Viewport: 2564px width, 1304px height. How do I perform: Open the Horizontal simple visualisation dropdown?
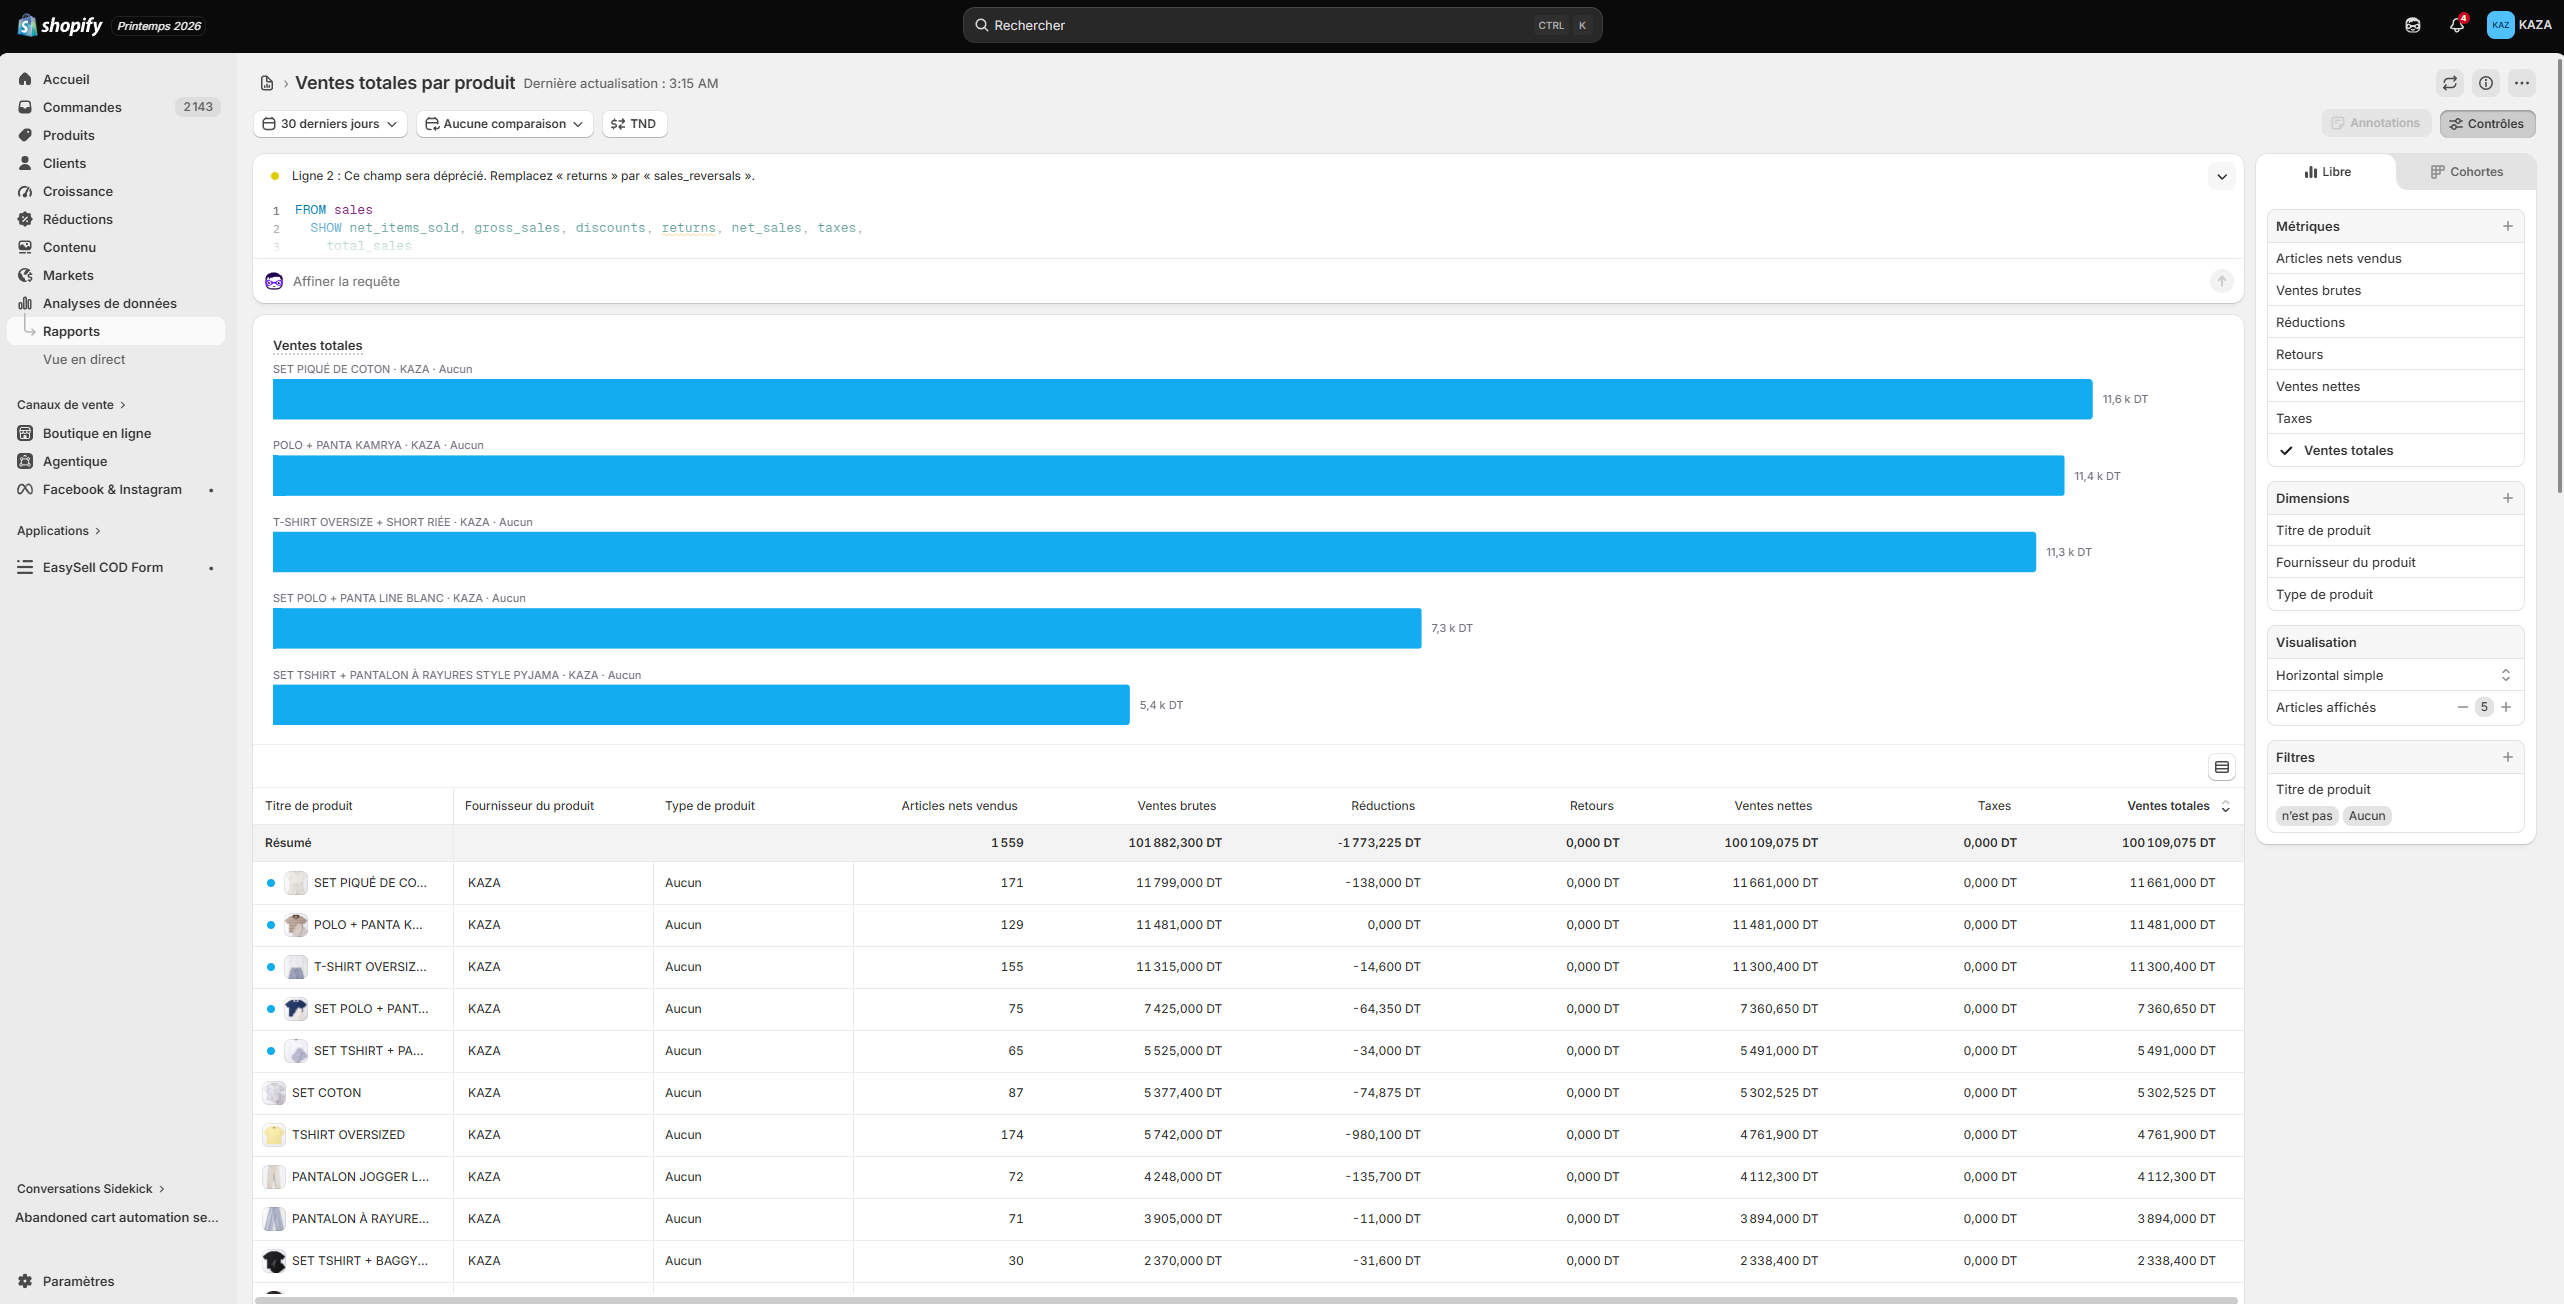tap(2396, 675)
